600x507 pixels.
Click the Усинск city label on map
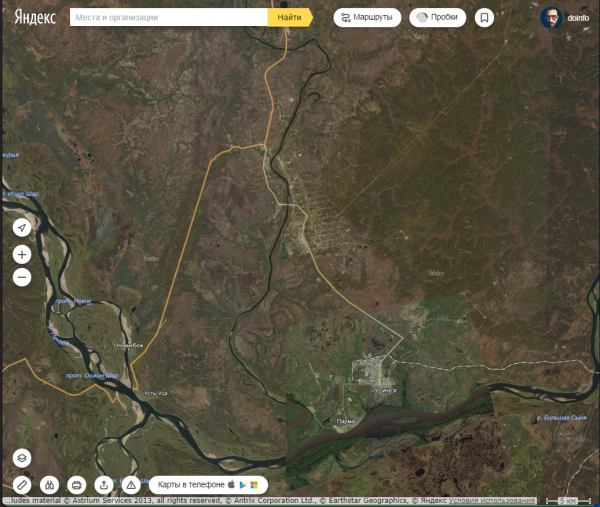386,391
